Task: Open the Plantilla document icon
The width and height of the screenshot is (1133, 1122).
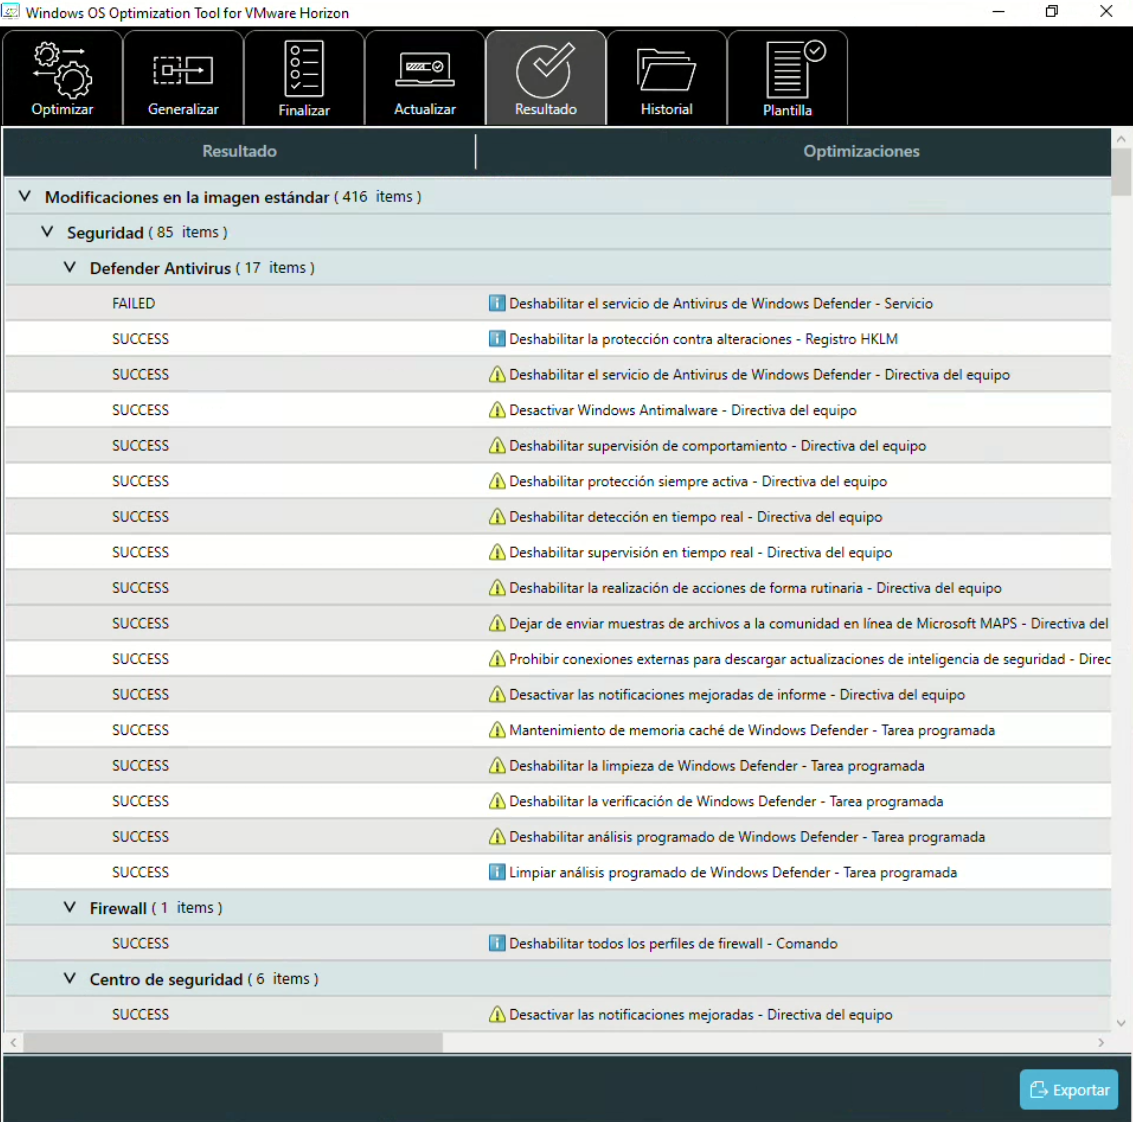Action: [788, 69]
